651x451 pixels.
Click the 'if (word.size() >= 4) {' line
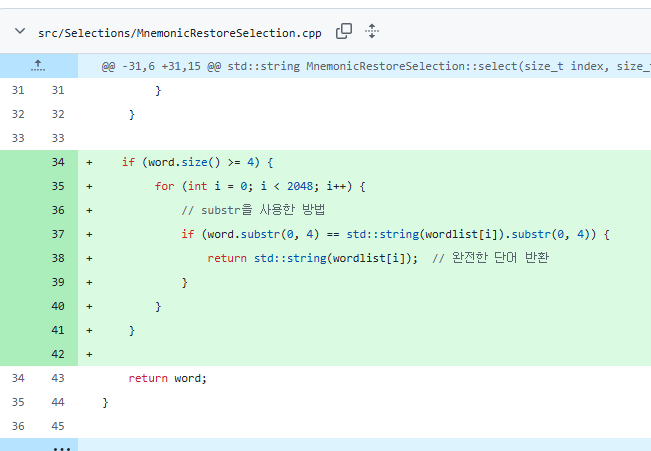[198, 162]
